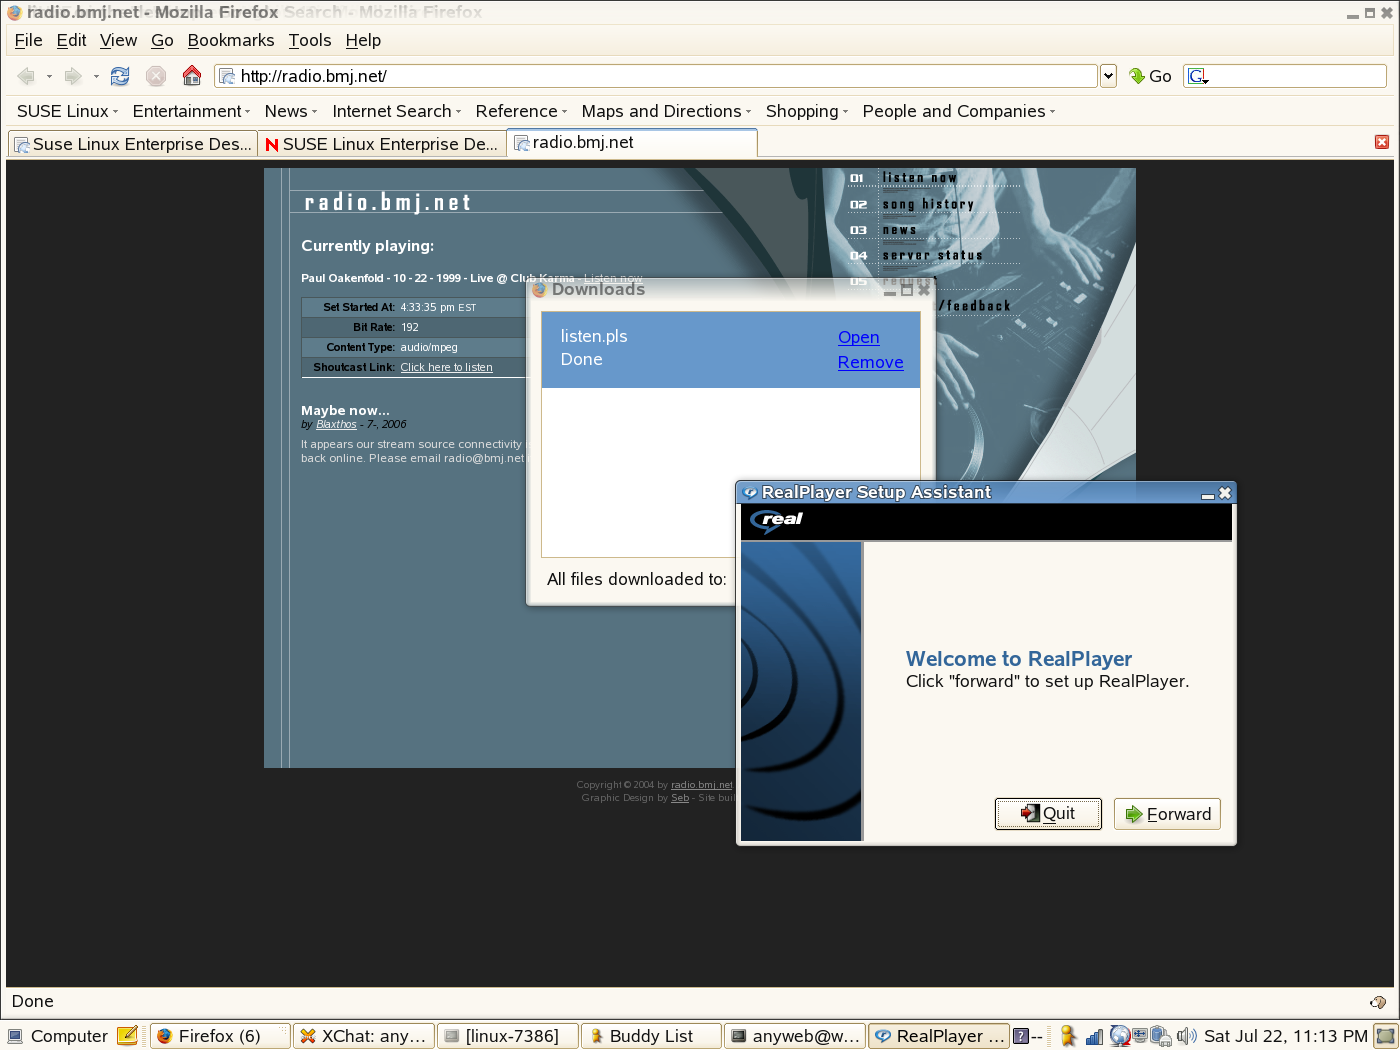The image size is (1400, 1050).
Task: Open the forward-history dropdown arrow
Action: [96, 76]
